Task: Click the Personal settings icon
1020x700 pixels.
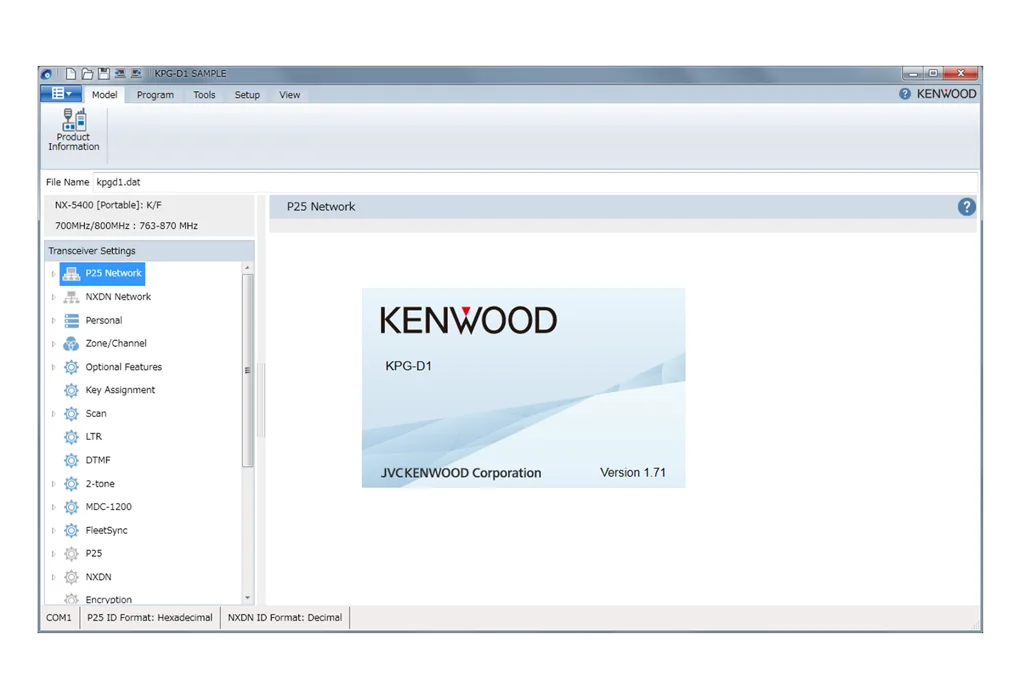Action: click(x=72, y=321)
